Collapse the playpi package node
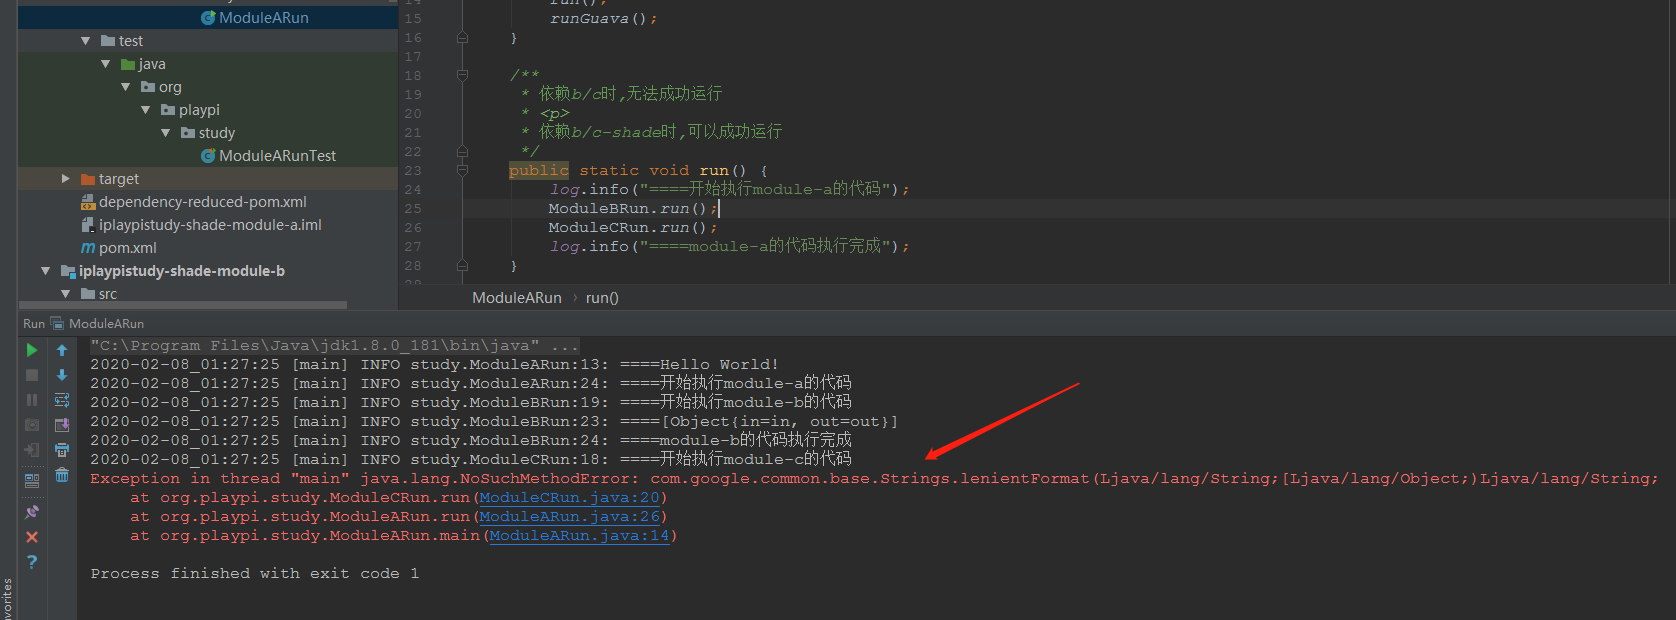 146,110
